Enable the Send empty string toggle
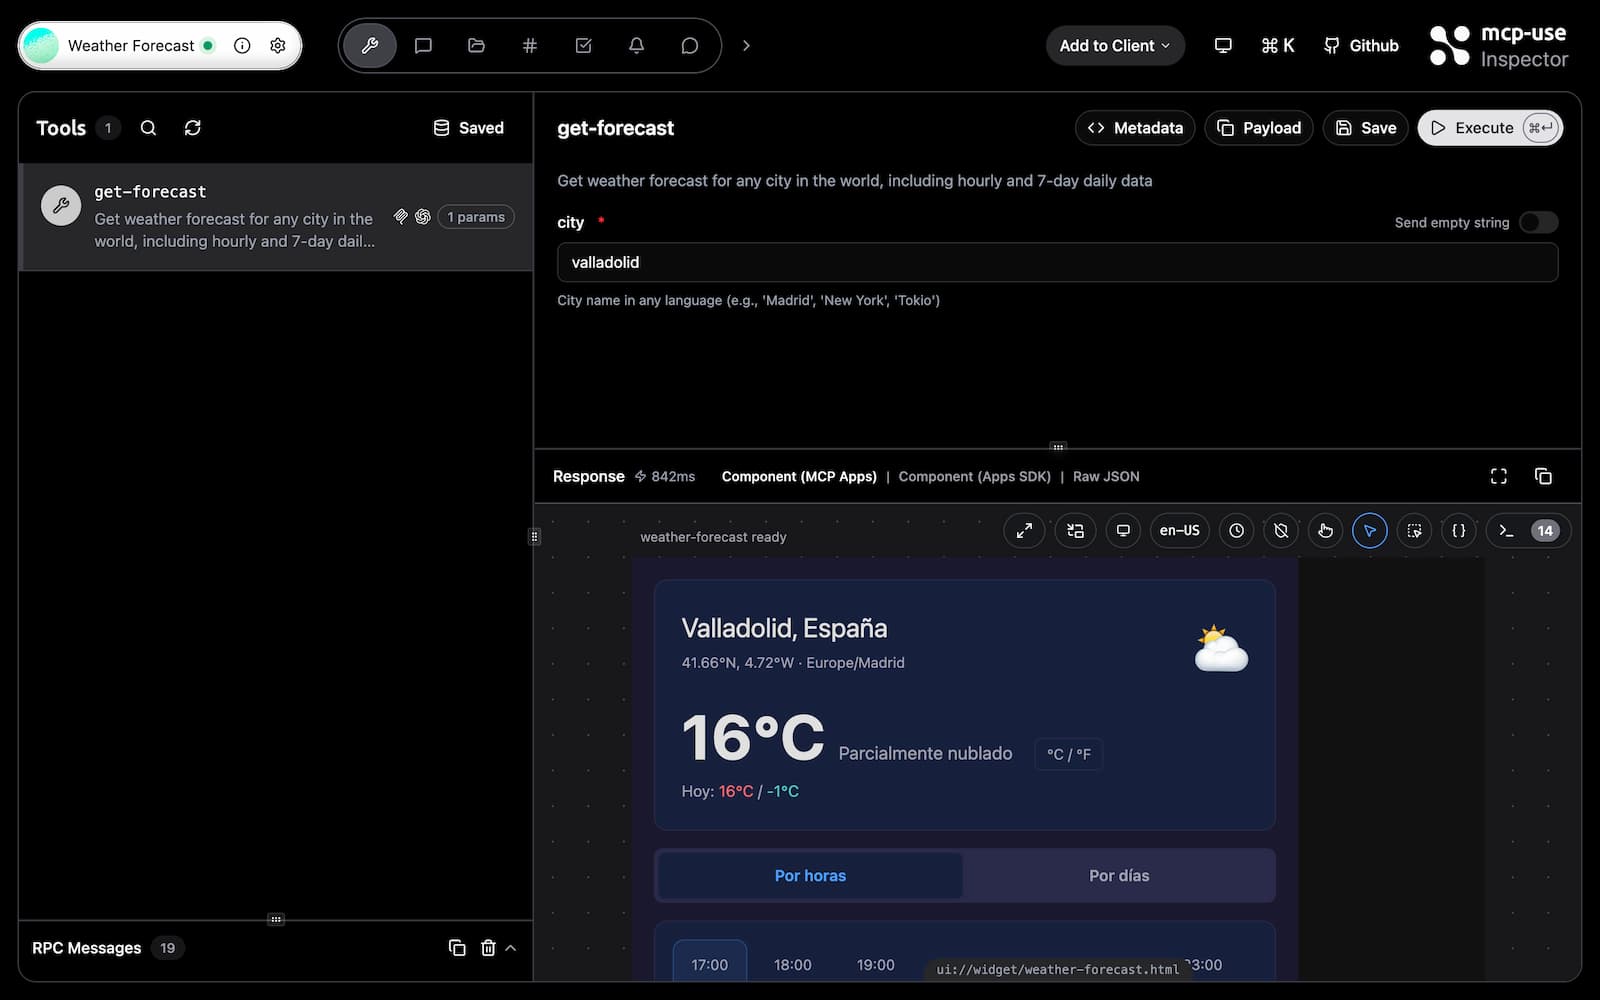This screenshot has width=1600, height=1000. [x=1539, y=222]
